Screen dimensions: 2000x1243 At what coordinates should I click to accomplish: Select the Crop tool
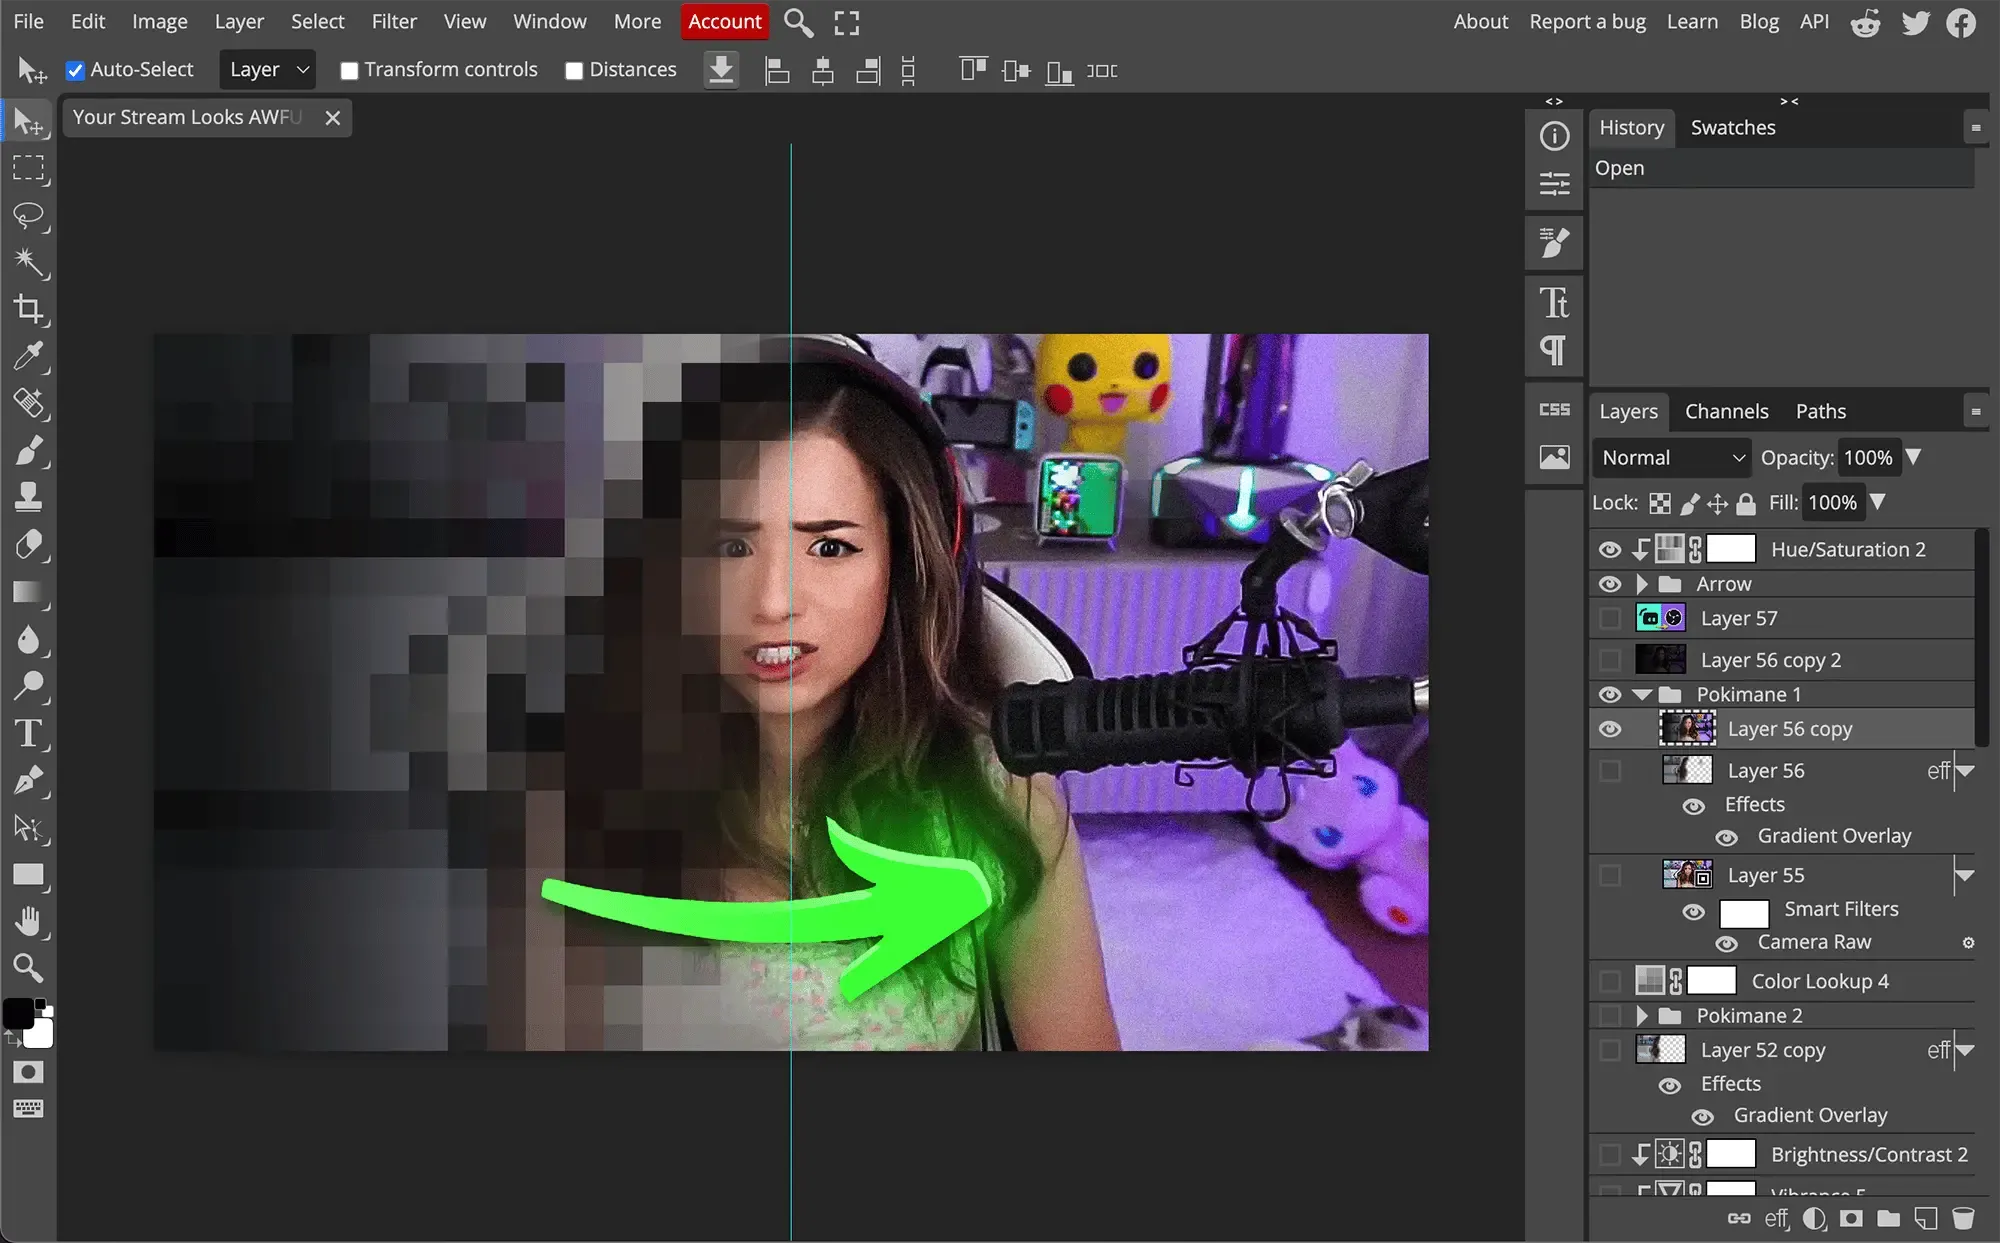(x=28, y=310)
